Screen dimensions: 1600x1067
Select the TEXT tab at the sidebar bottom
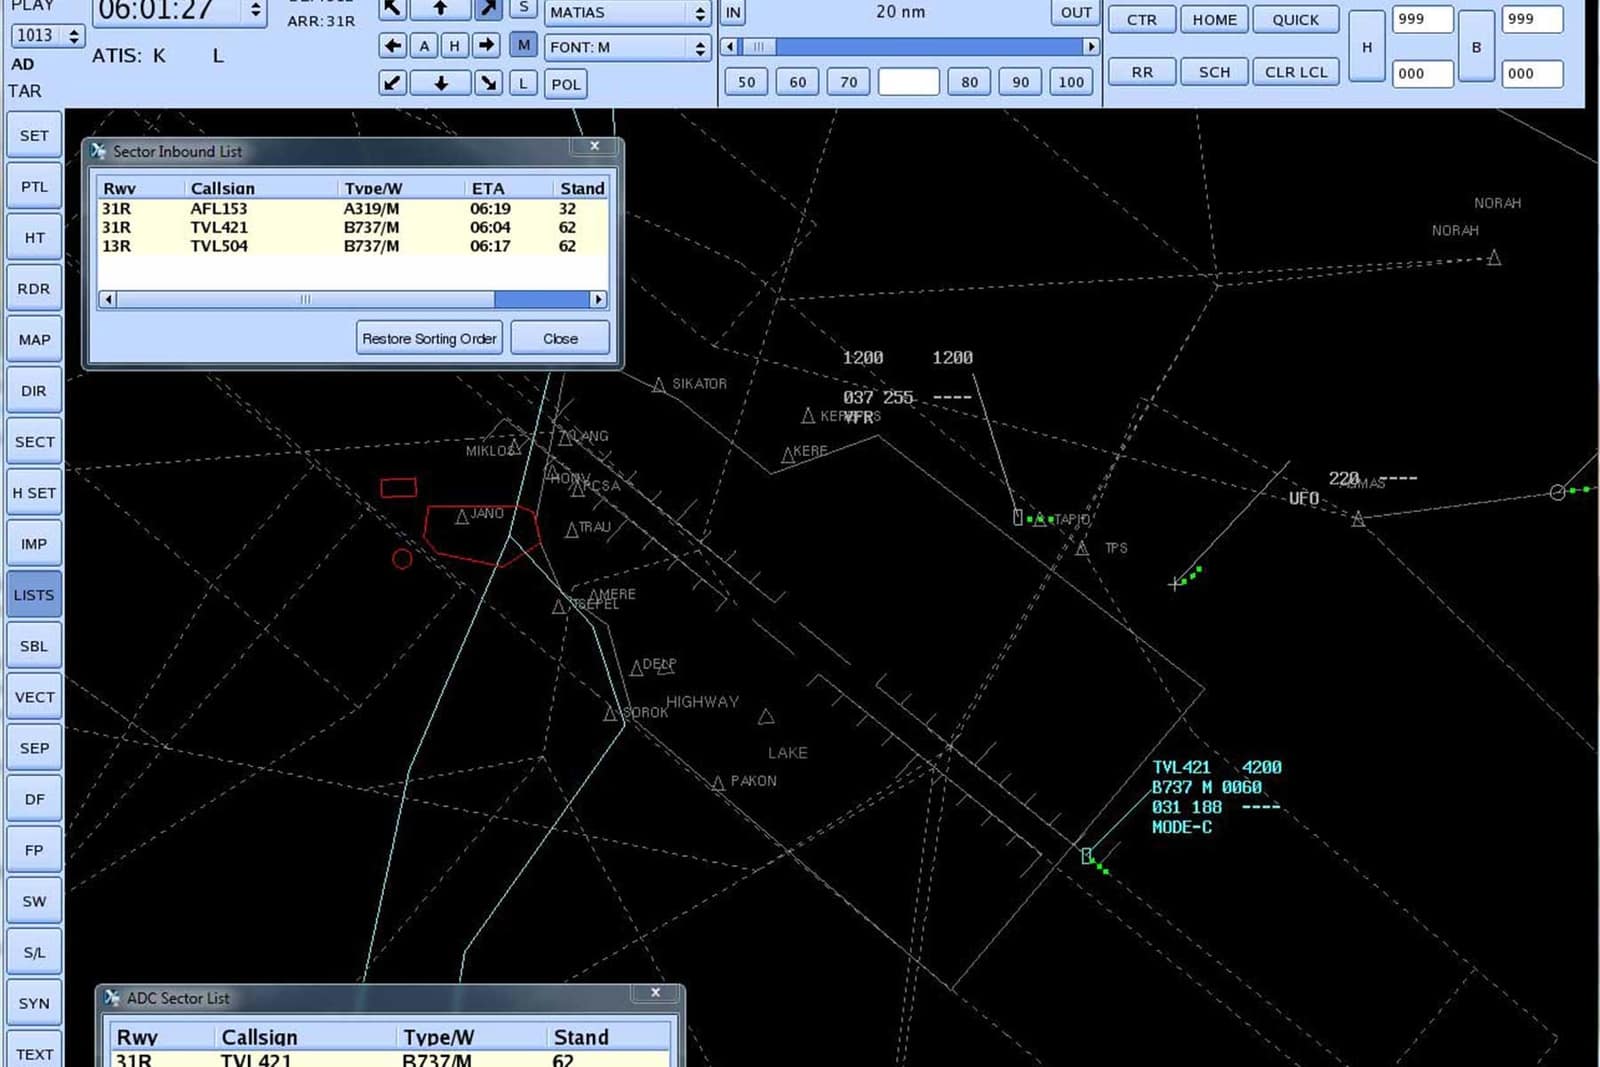(33, 1054)
